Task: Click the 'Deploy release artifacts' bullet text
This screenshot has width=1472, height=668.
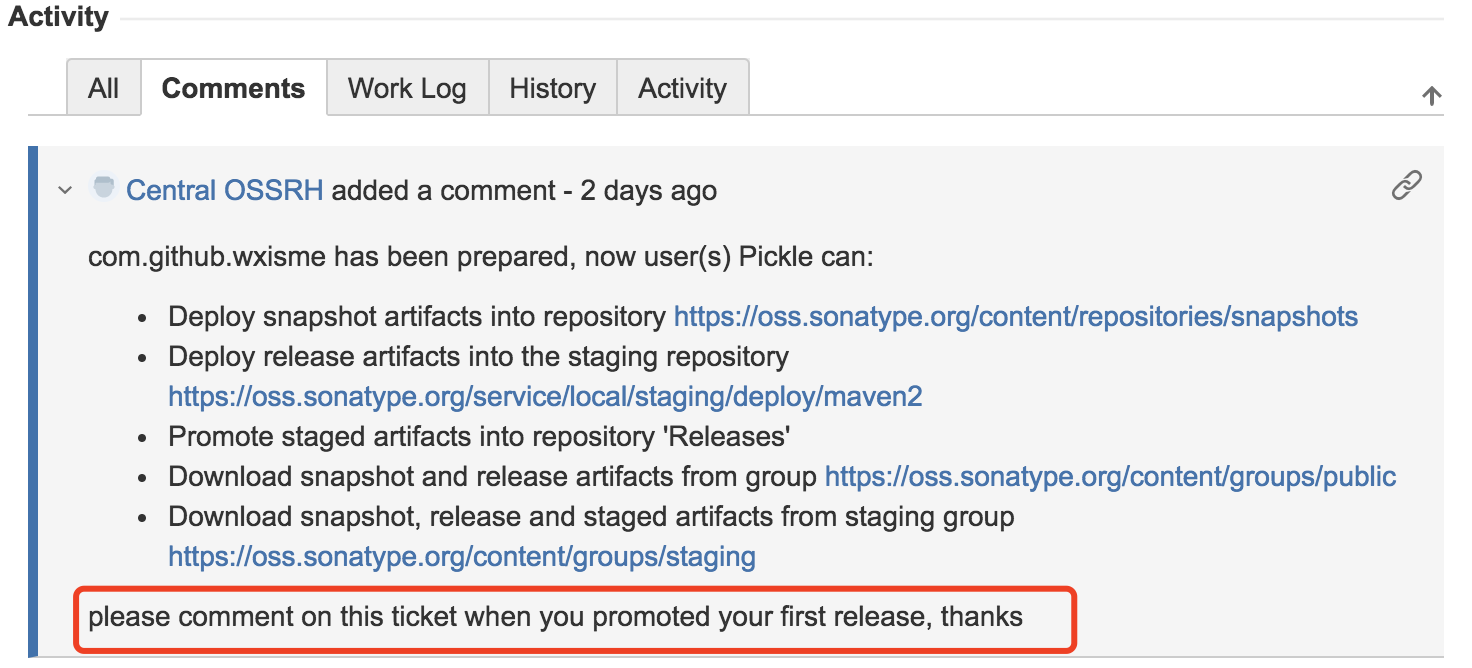Action: [x=478, y=357]
